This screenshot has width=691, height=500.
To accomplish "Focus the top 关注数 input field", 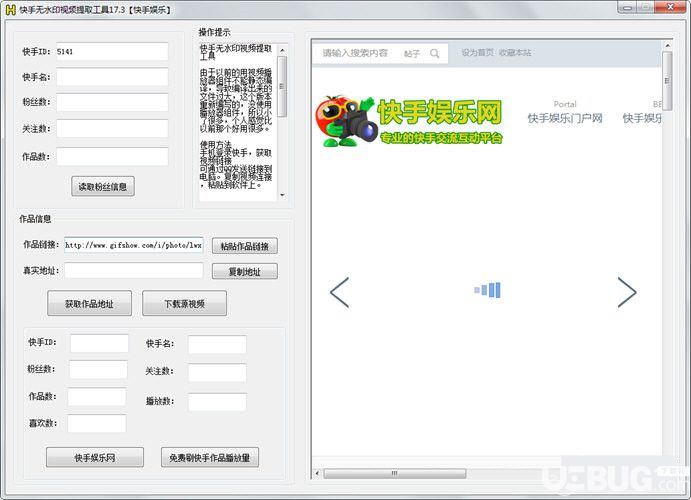I will (x=112, y=129).
